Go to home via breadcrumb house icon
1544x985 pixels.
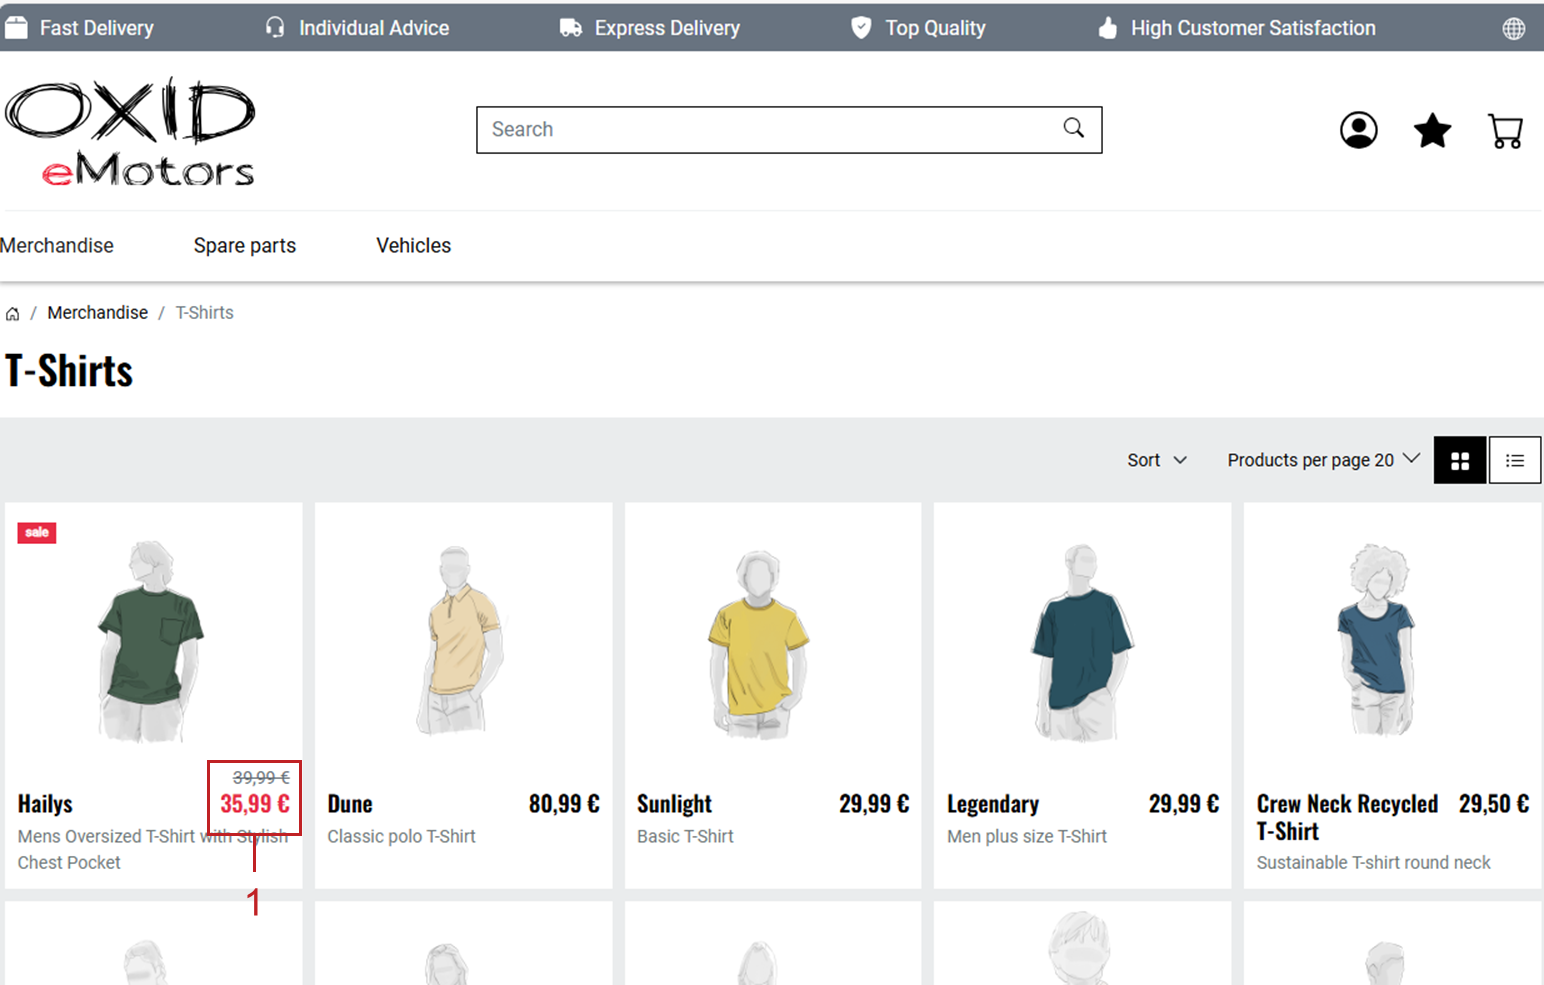click(13, 314)
